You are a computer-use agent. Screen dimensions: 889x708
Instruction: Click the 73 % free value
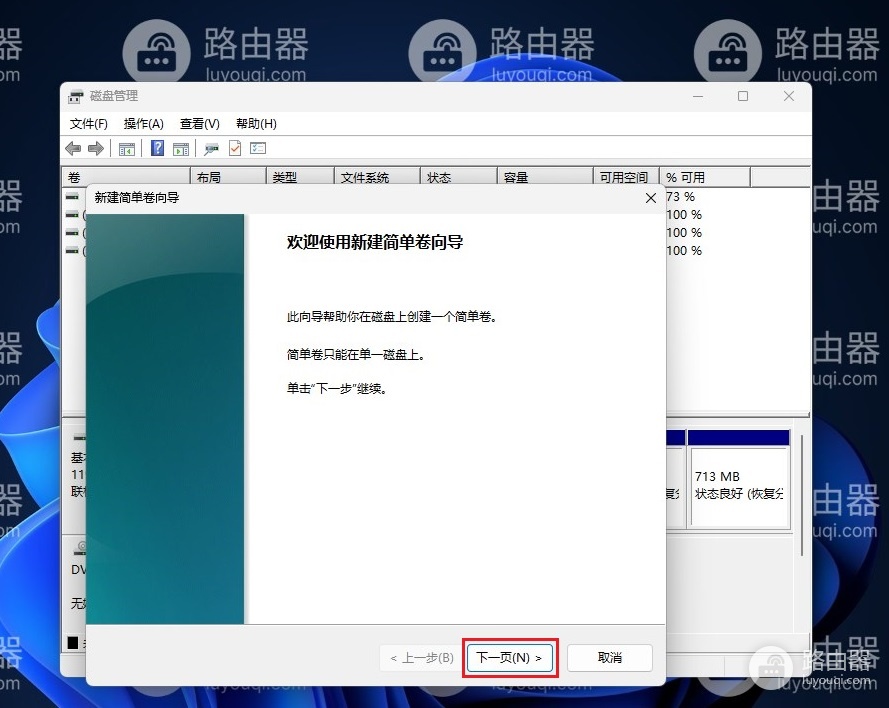click(680, 197)
